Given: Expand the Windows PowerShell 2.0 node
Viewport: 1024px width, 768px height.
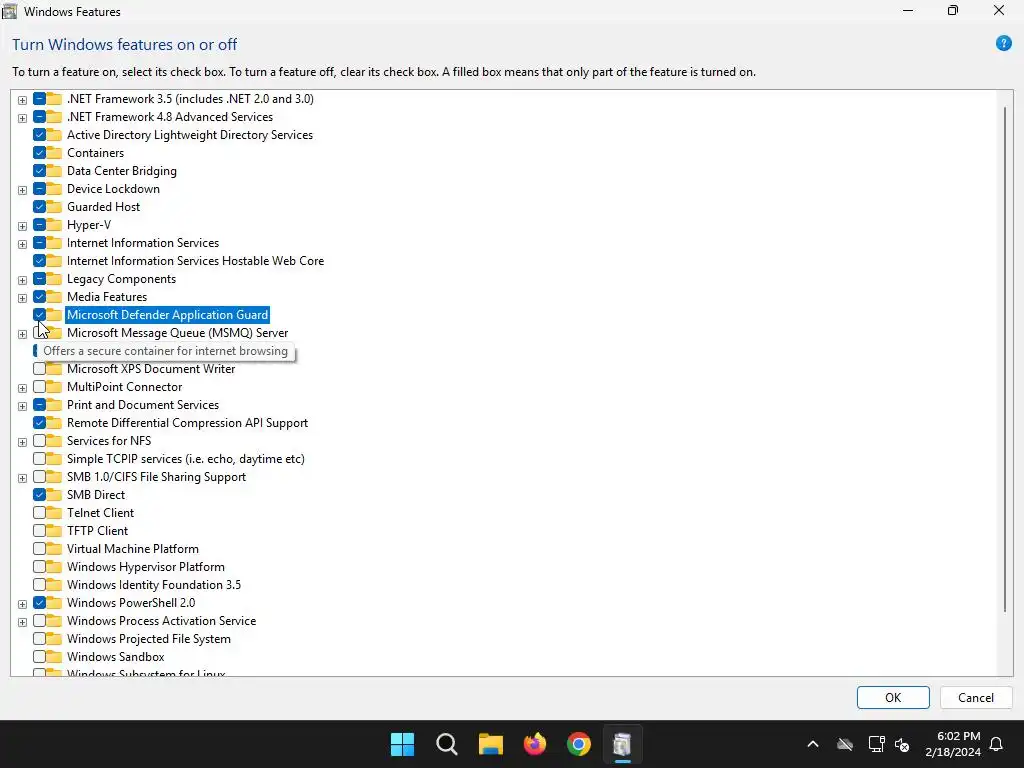Looking at the screenshot, I should (22, 604).
